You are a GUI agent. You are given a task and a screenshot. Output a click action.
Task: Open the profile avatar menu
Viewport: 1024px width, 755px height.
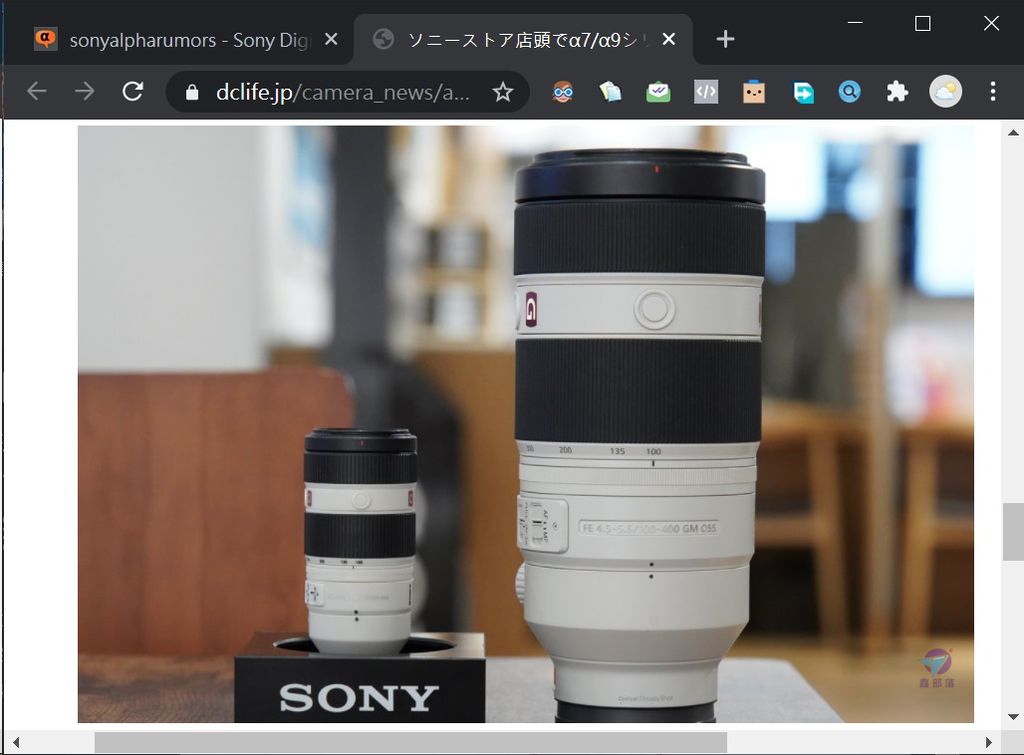tap(945, 91)
